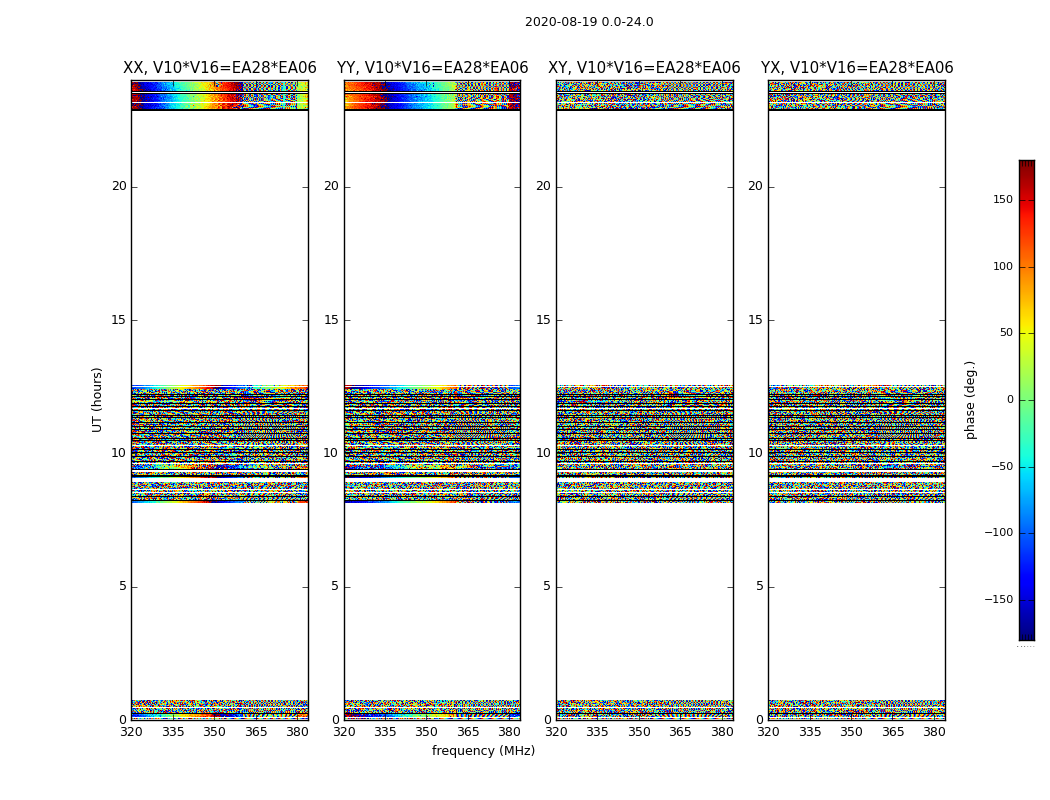Click the phase colorbar gradient strip
The height and width of the screenshot is (800, 1050).
[1027, 400]
